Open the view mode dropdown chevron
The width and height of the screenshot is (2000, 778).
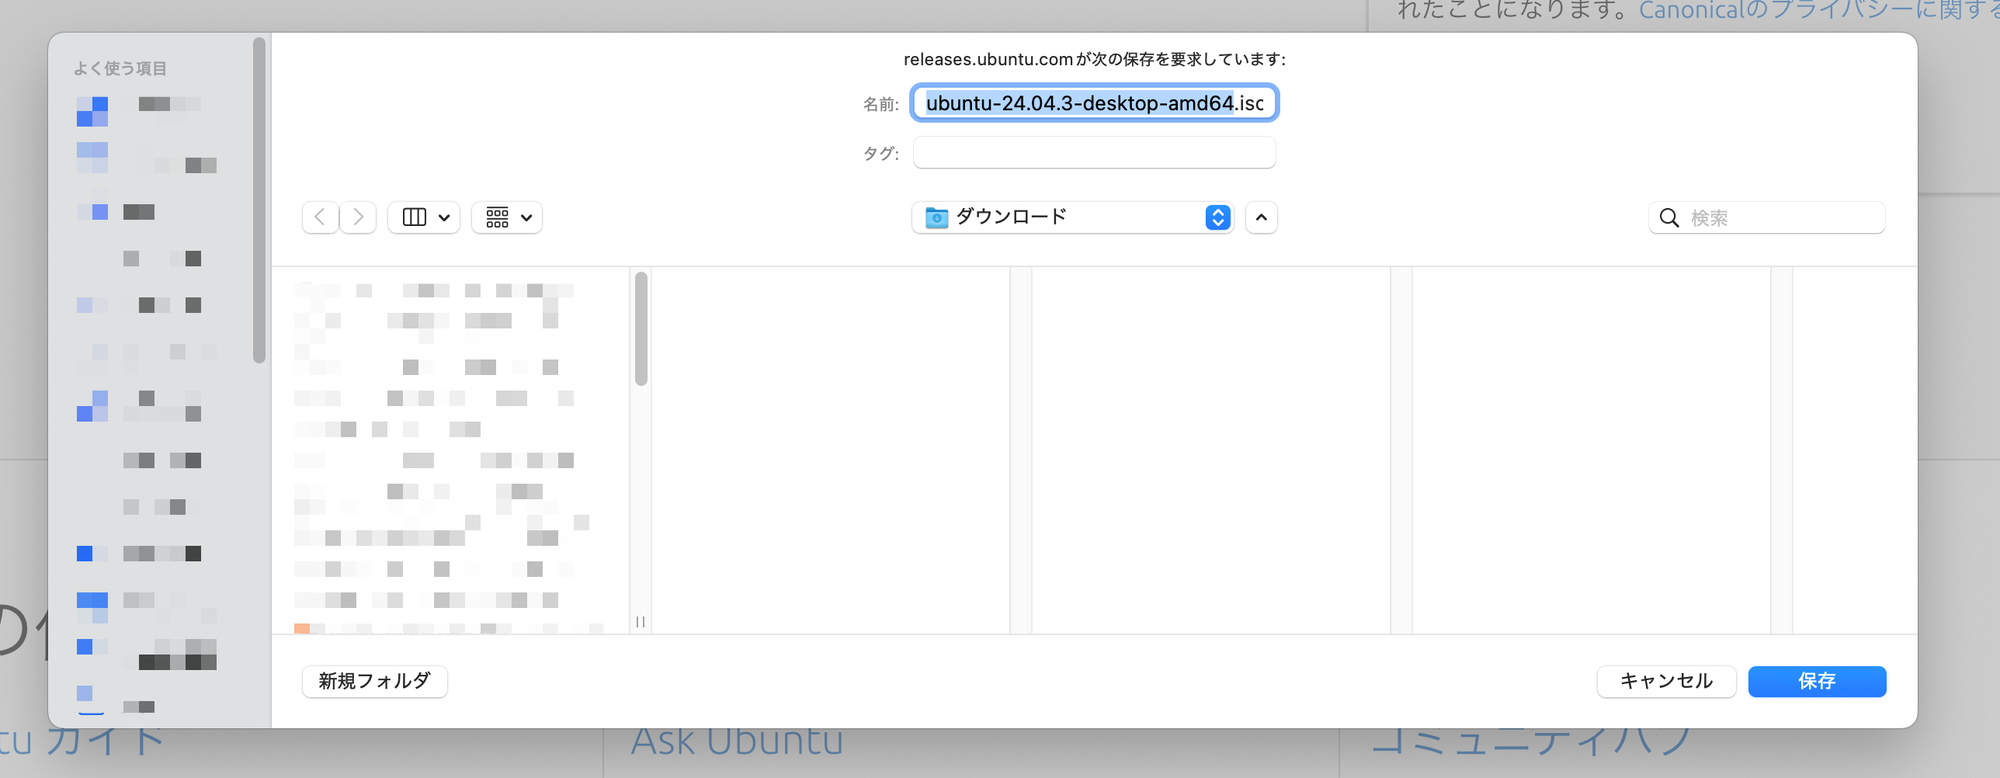[444, 217]
